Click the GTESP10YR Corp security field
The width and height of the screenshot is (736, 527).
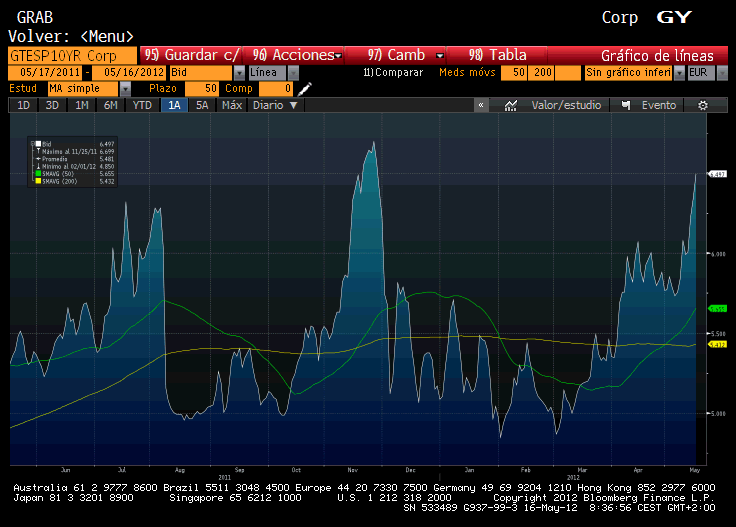(x=72, y=56)
